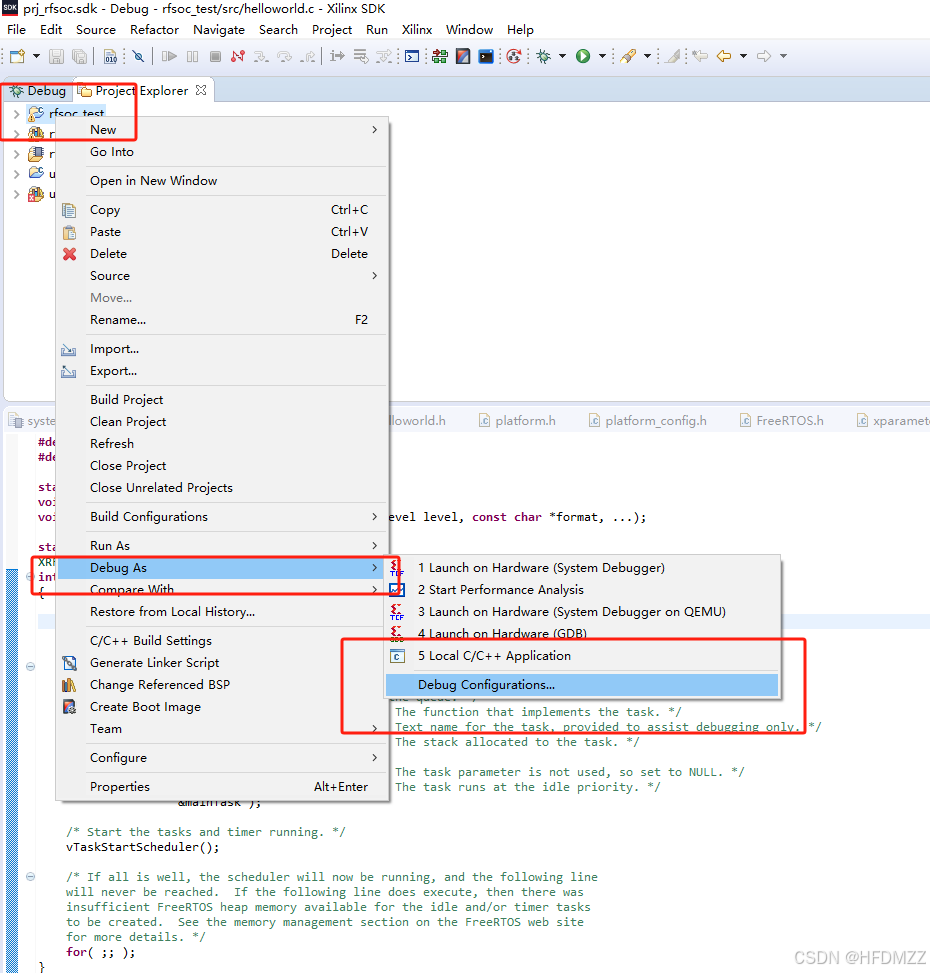Open Properties from context menu
Screen dimensions: 930x973
222,787
